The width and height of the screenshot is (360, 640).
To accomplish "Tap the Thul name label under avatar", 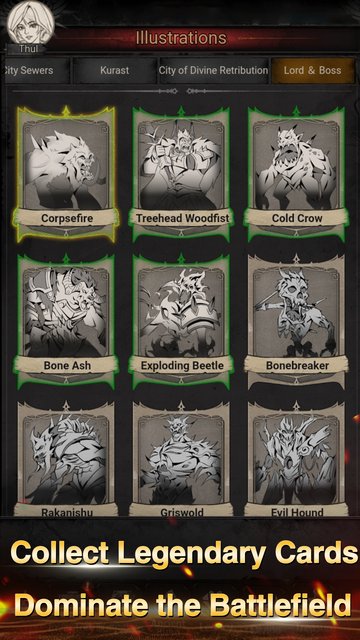I will tap(28, 49).
